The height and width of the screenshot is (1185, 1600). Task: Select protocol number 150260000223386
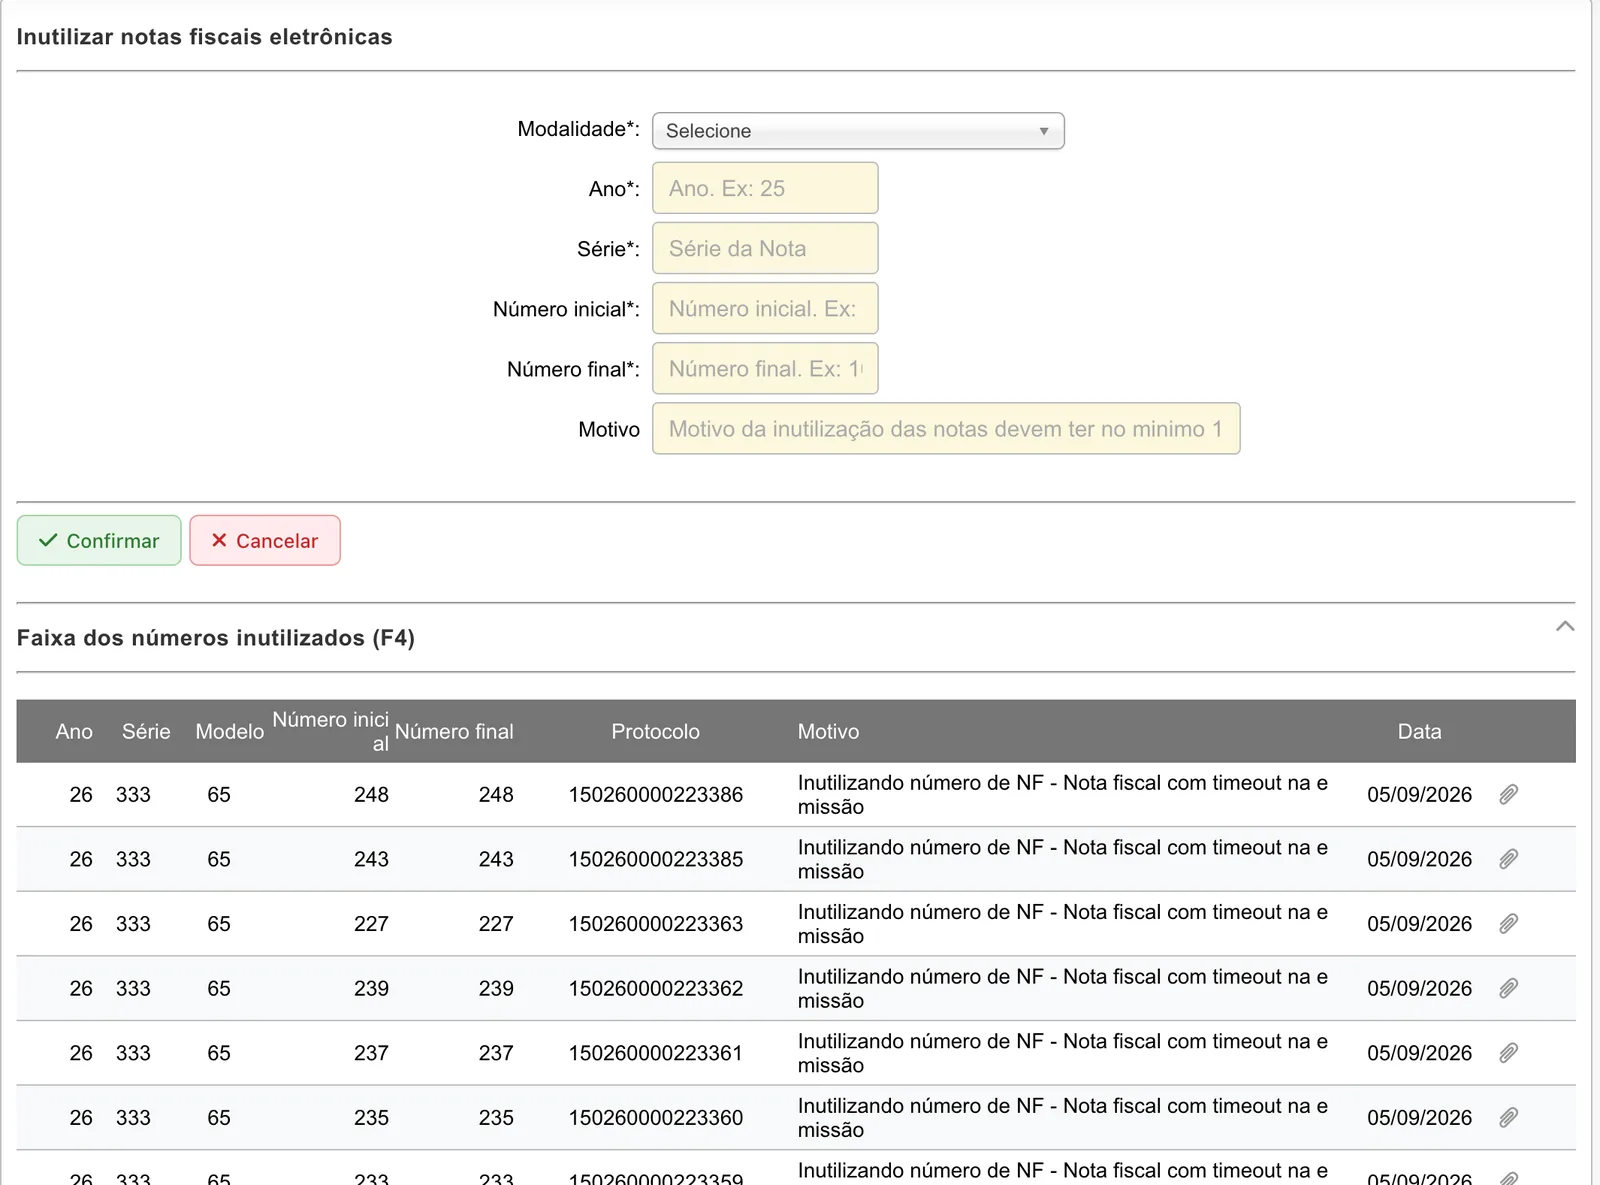(656, 795)
